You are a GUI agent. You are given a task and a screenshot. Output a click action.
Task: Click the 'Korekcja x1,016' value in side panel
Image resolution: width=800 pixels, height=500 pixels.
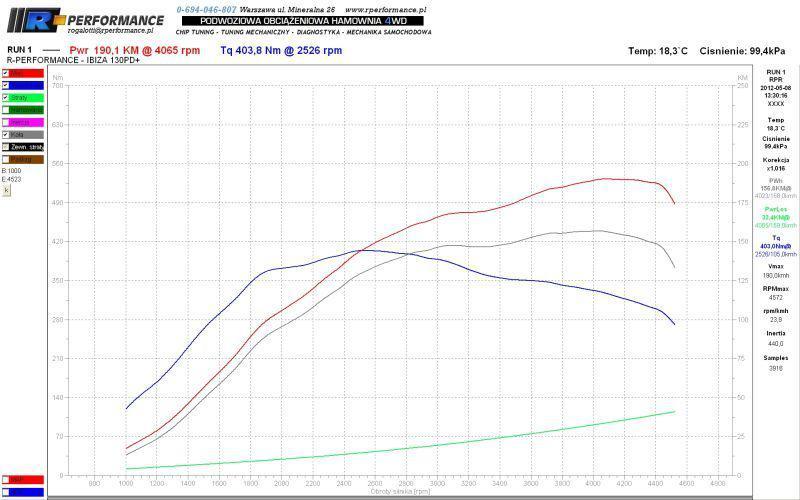(x=776, y=164)
